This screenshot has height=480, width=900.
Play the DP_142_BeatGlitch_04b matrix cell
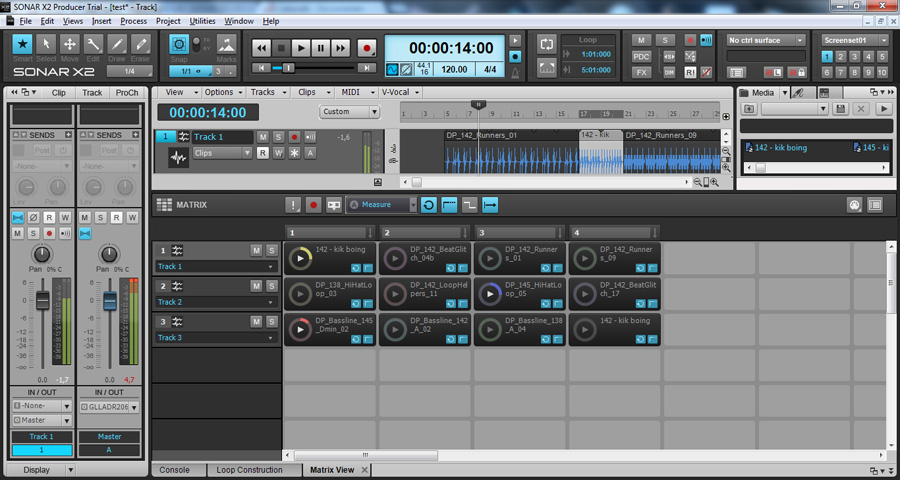point(396,258)
